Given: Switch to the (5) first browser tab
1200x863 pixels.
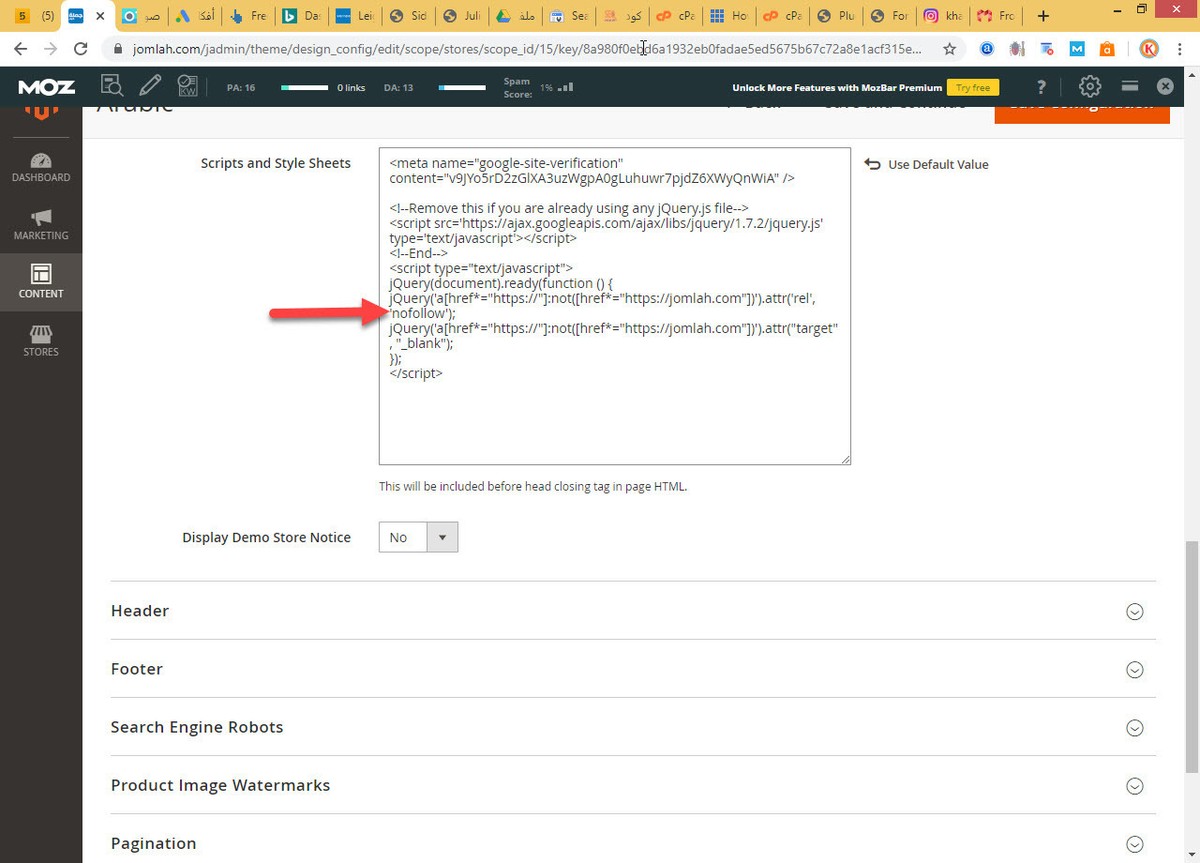Looking at the screenshot, I should [33, 16].
